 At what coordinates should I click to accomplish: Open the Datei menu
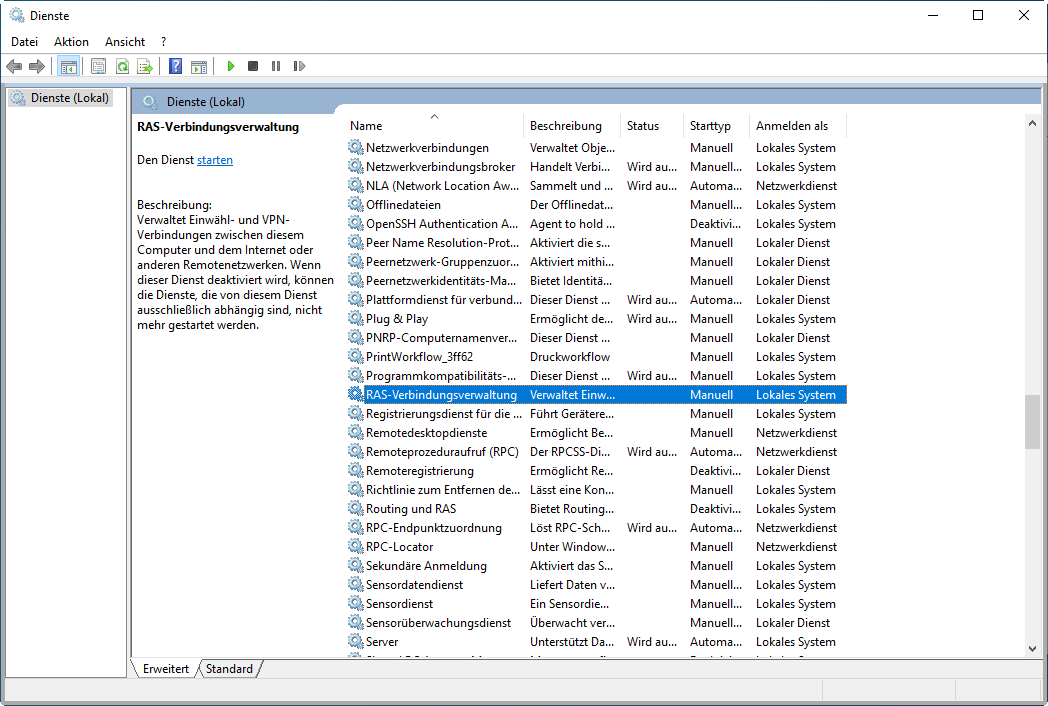(24, 41)
